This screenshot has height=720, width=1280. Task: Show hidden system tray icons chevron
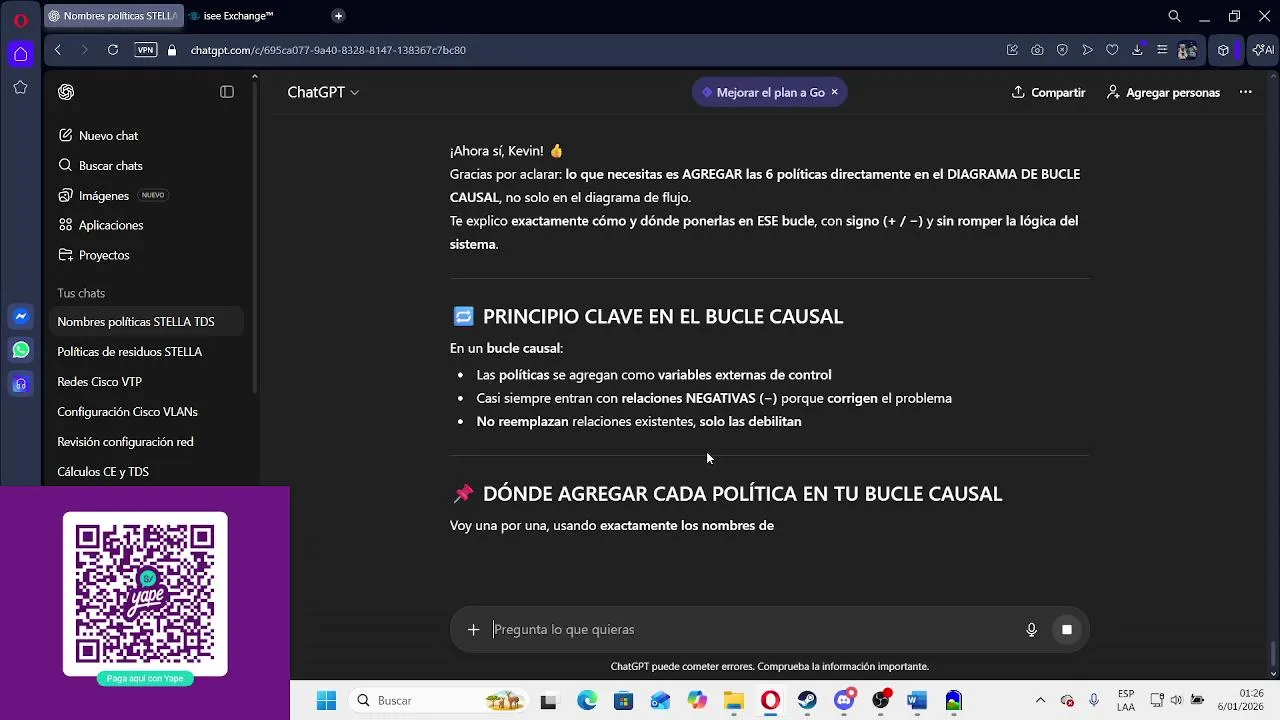coord(1040,701)
